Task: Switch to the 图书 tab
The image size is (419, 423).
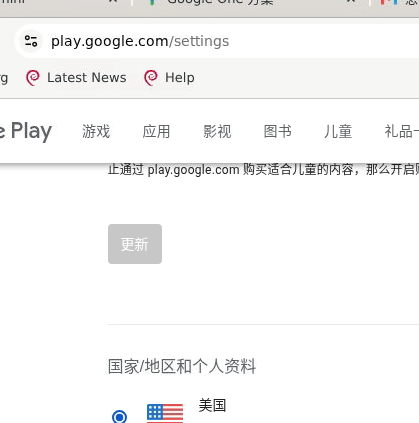Action: [x=278, y=131]
